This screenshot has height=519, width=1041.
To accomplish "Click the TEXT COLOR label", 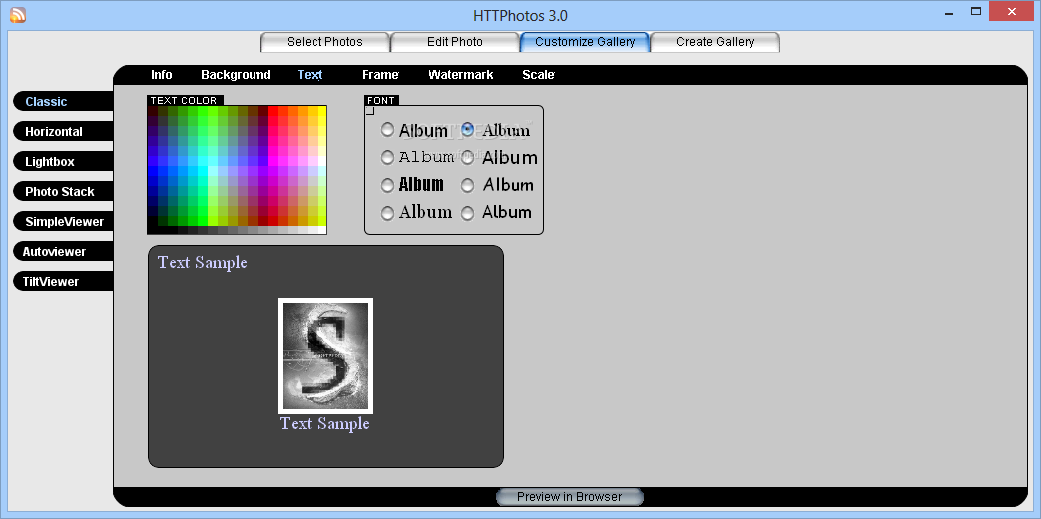I will [x=185, y=100].
